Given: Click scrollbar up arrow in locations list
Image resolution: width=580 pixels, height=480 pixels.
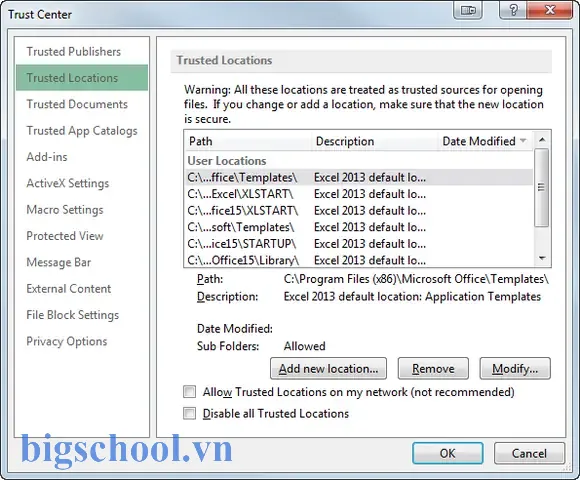Looking at the screenshot, I should tap(542, 140).
